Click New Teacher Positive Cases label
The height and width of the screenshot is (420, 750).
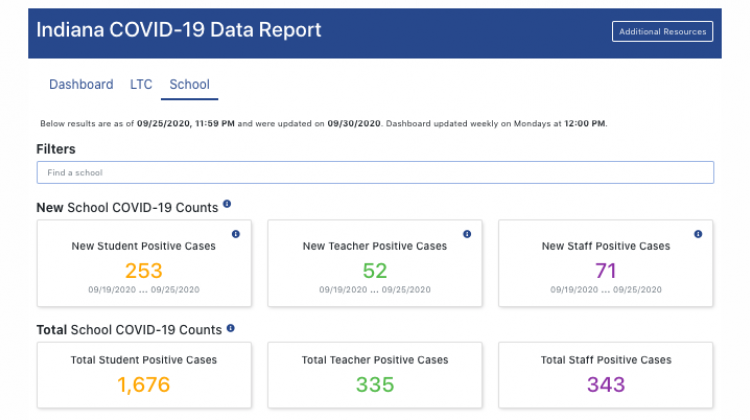(x=375, y=246)
